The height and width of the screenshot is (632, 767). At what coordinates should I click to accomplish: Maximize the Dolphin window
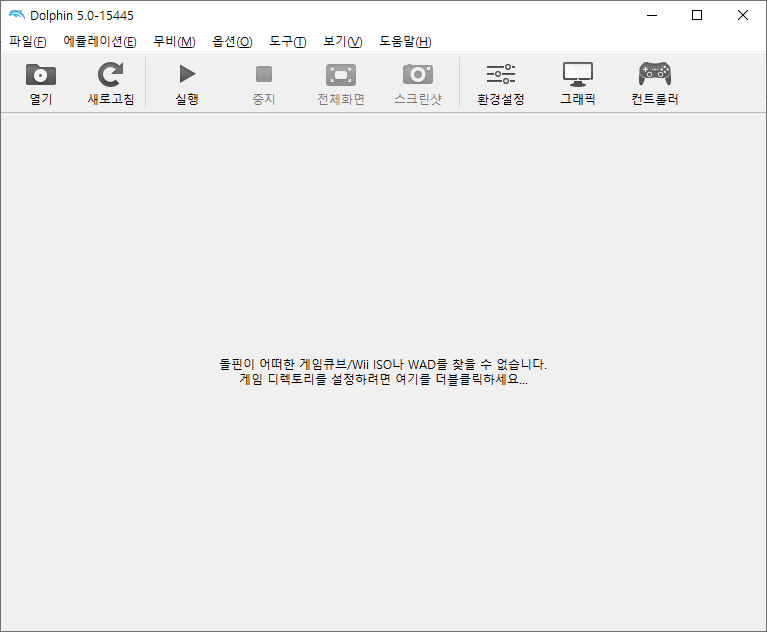point(697,15)
